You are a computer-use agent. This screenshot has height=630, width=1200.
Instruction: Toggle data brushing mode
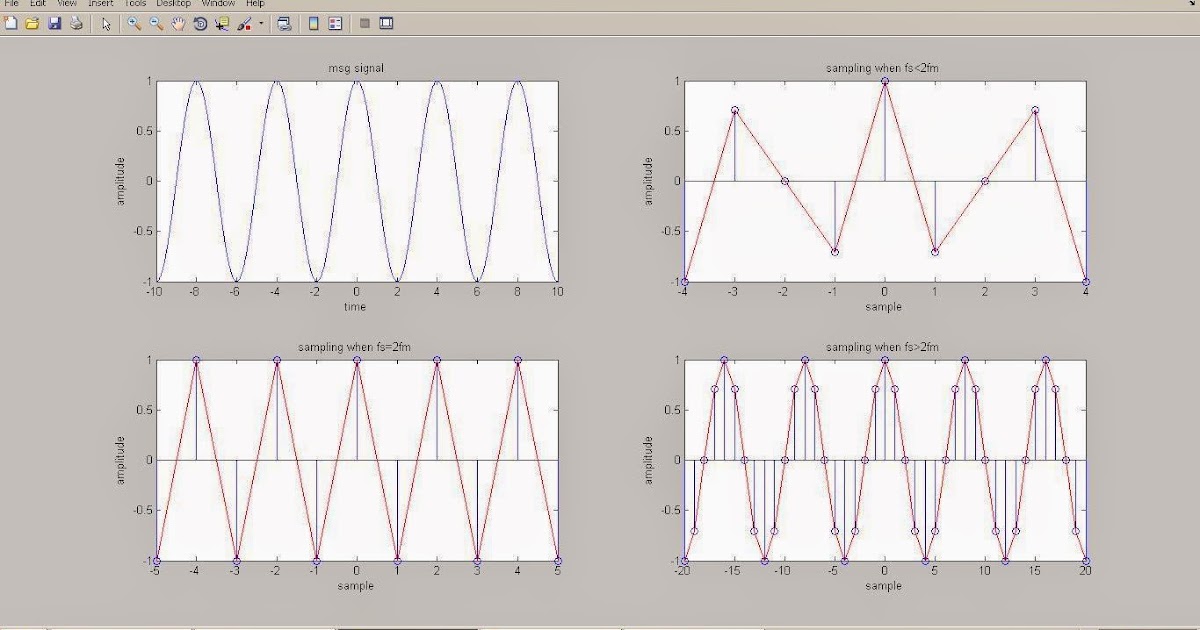[x=240, y=24]
